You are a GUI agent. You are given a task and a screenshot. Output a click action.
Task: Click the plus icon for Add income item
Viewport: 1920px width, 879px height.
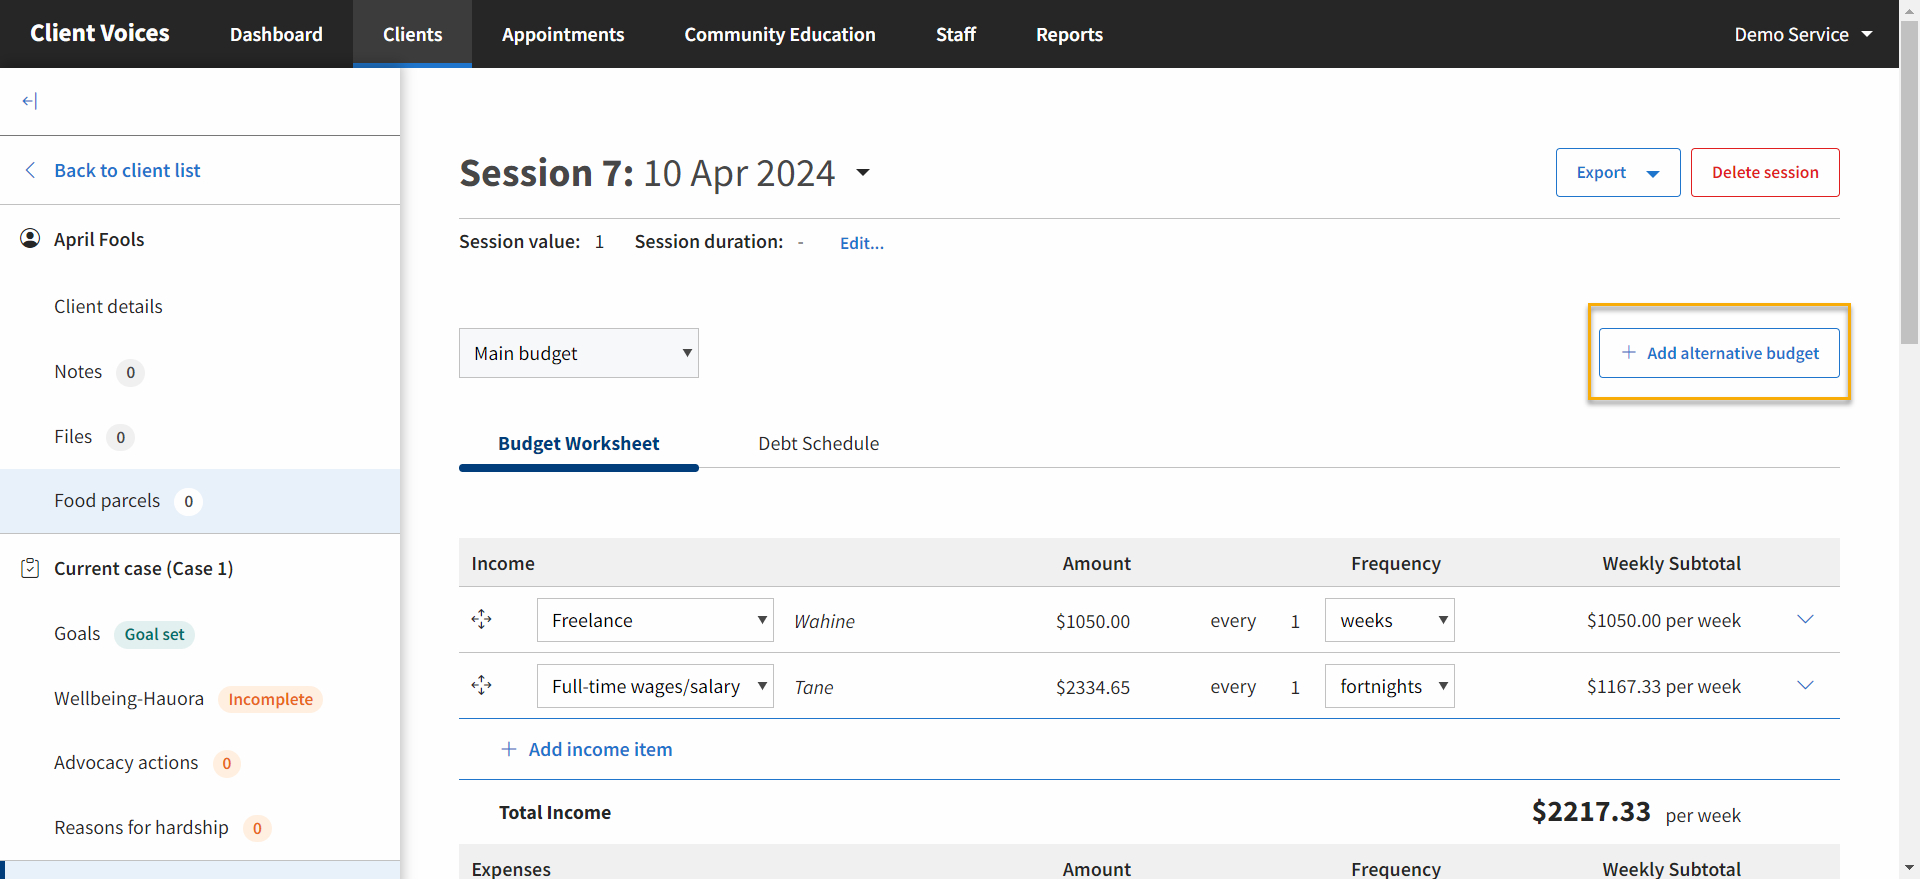coord(509,749)
